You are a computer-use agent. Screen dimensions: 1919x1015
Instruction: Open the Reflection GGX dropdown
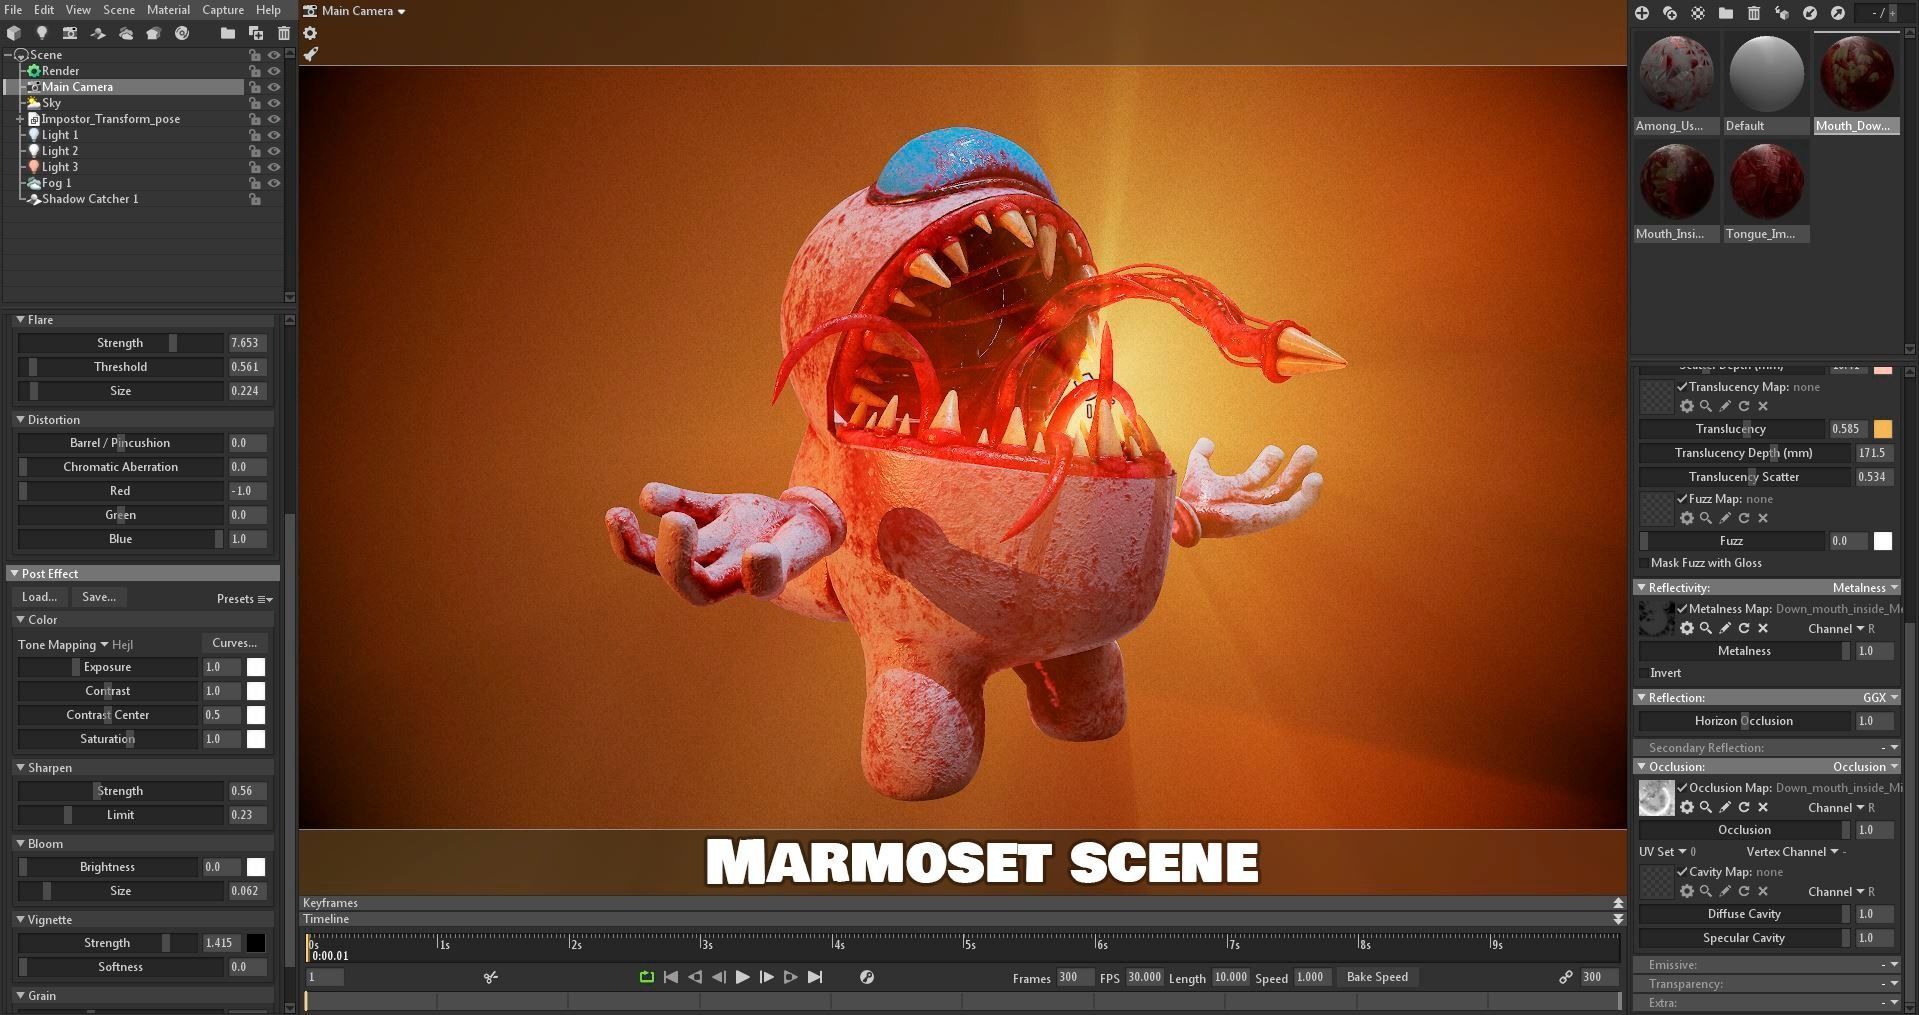1880,698
